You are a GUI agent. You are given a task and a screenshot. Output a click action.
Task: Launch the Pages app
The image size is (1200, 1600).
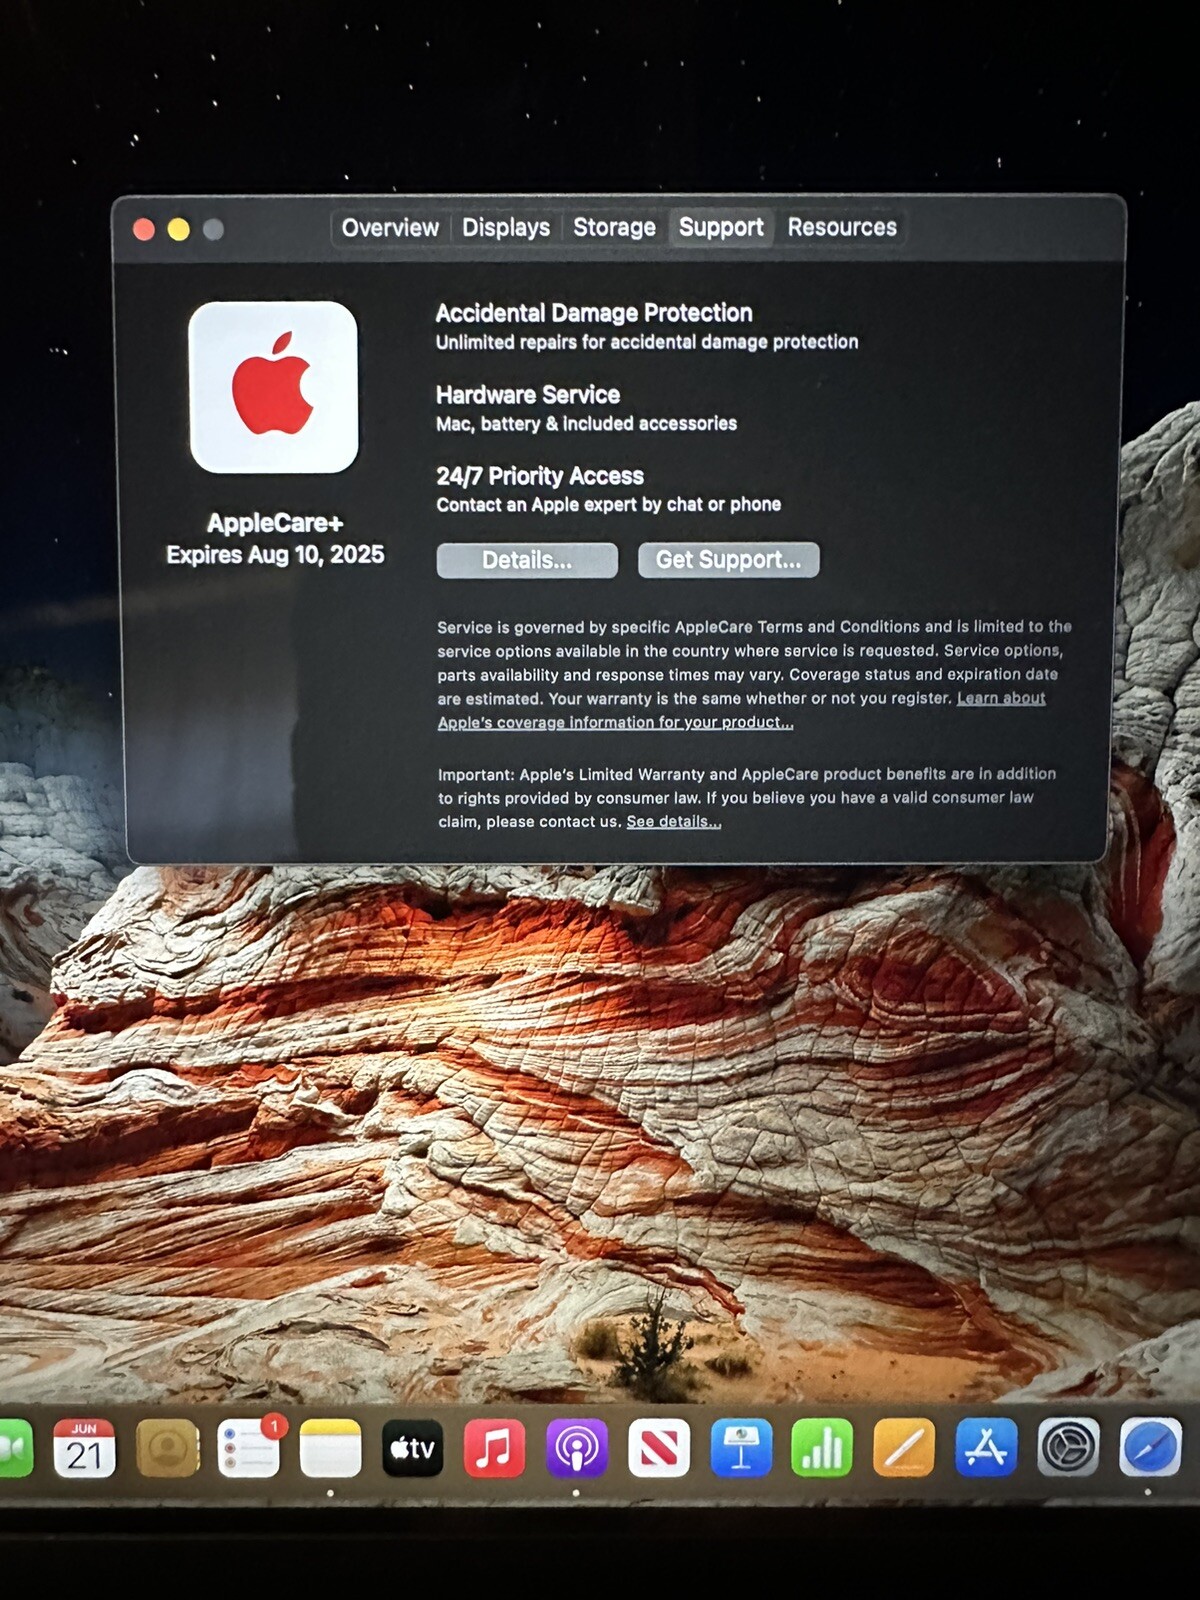pyautogui.click(x=904, y=1447)
